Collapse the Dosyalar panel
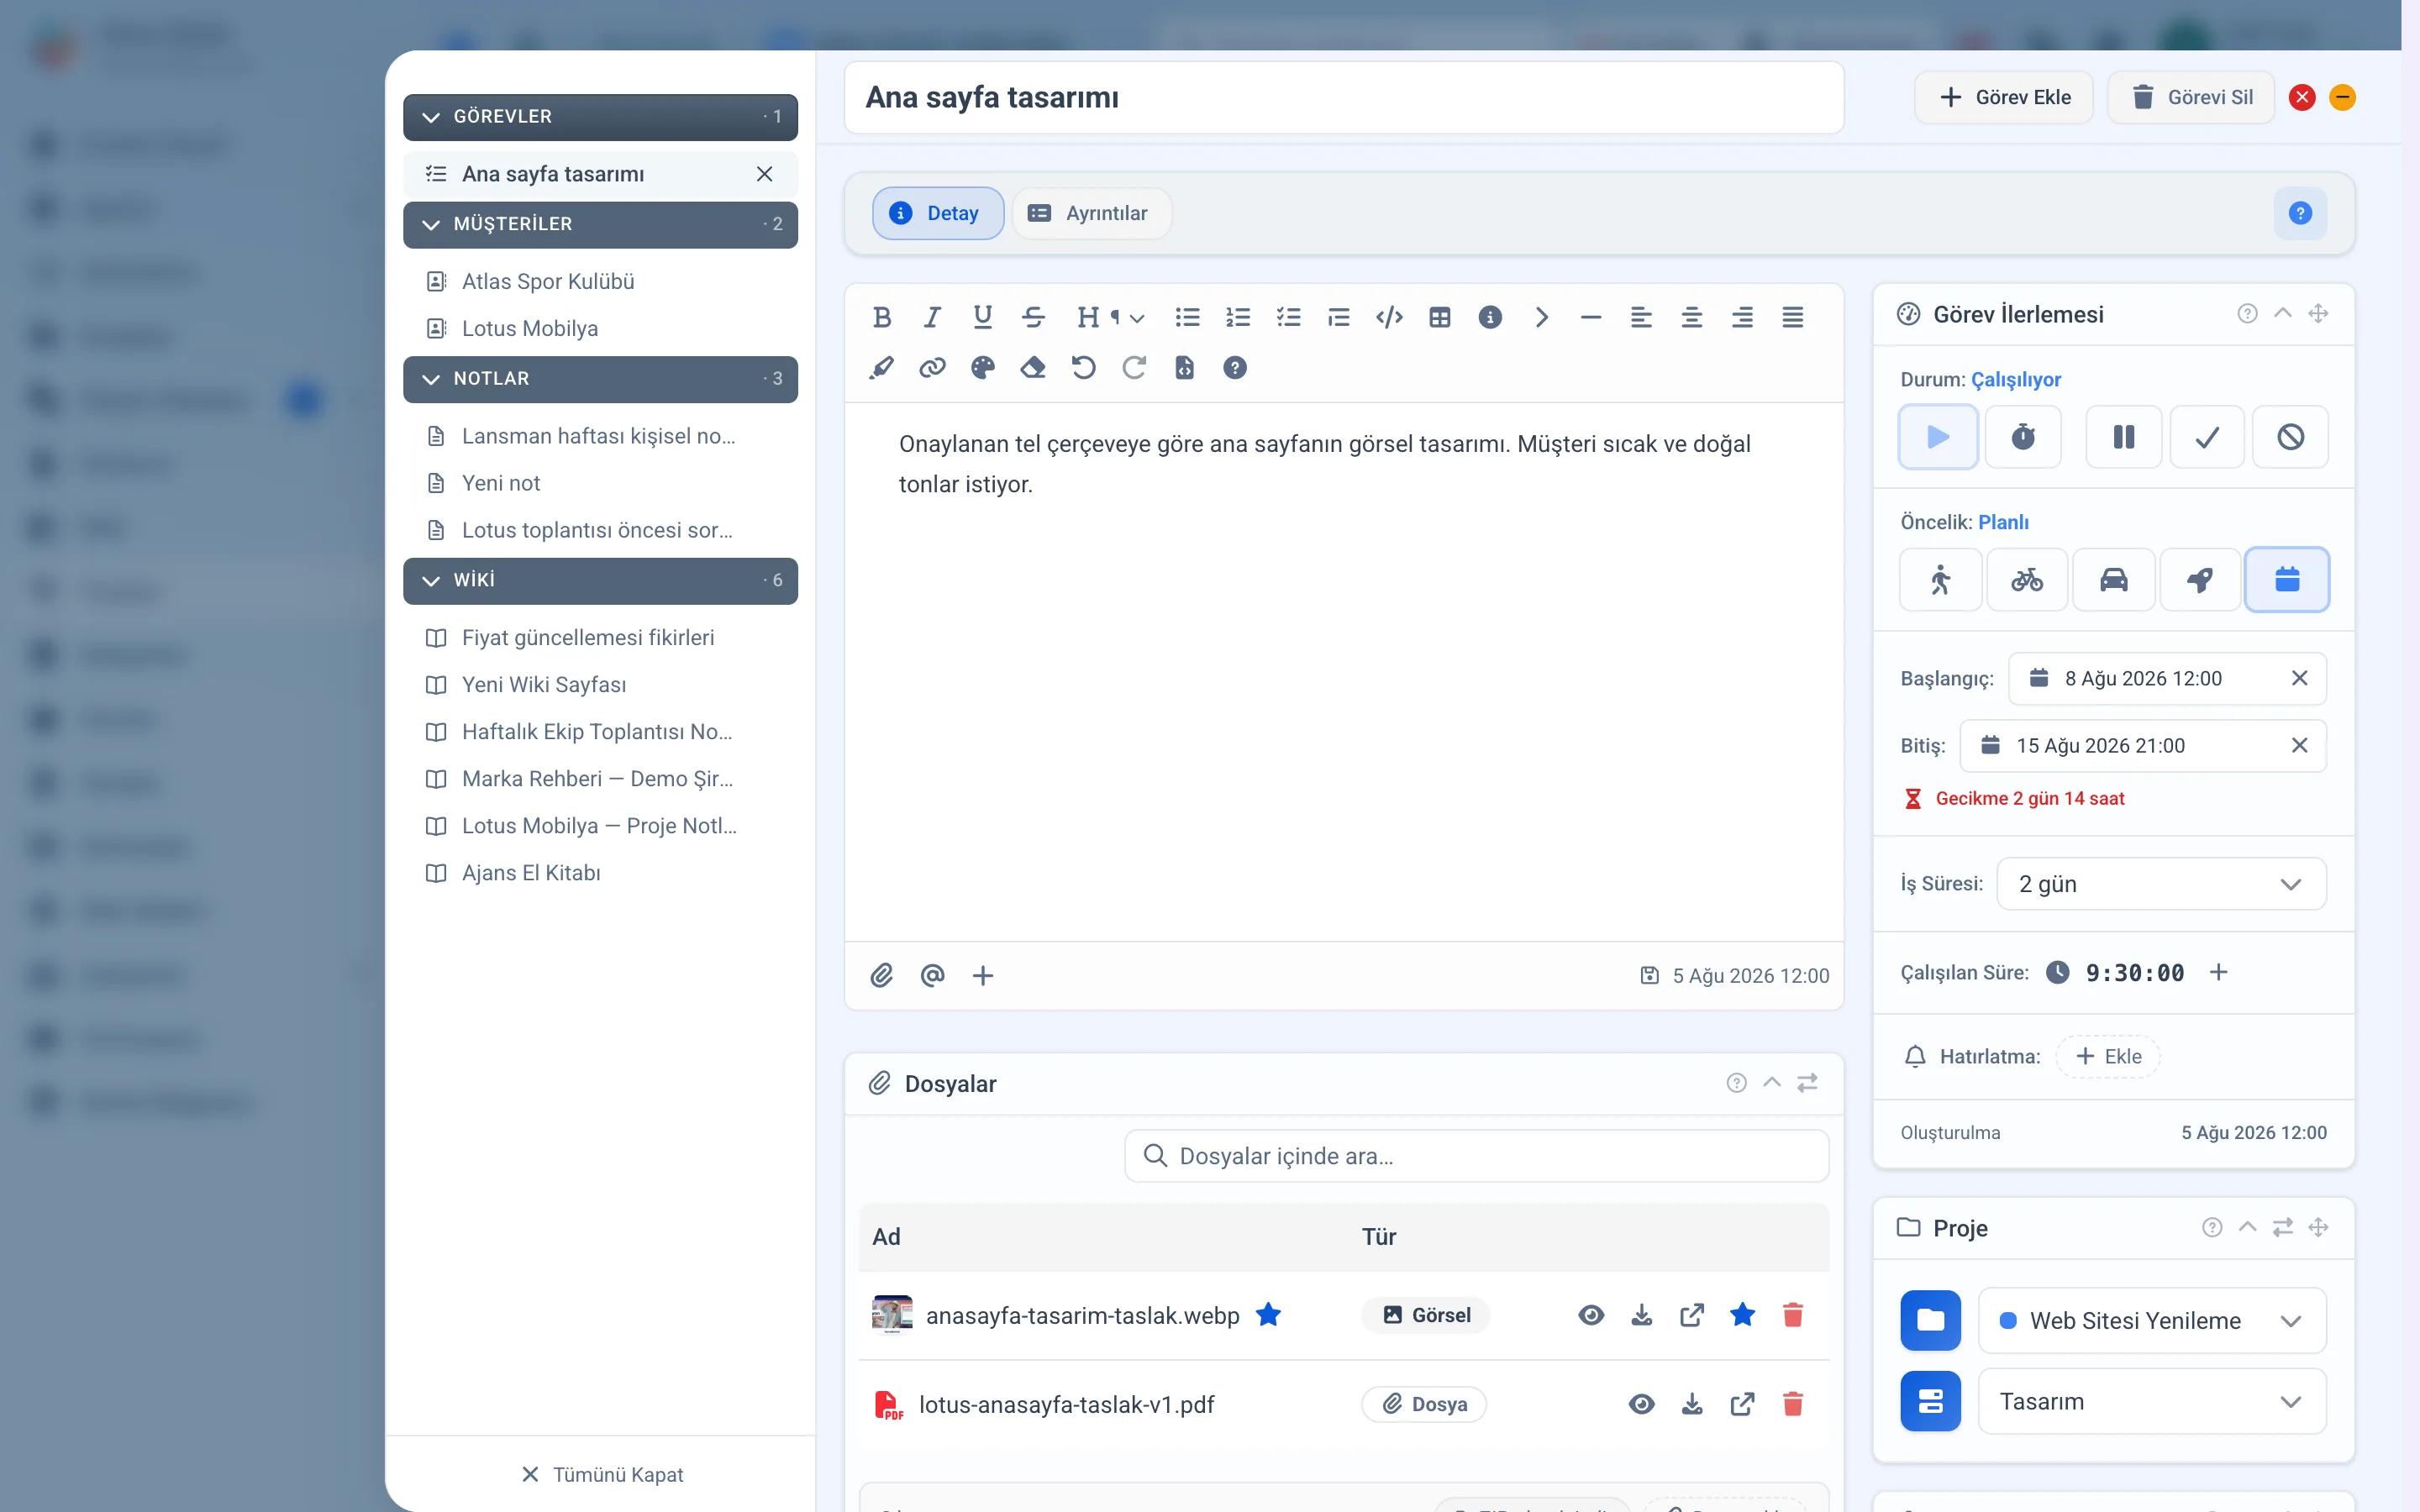2420x1512 pixels. tap(1771, 1082)
